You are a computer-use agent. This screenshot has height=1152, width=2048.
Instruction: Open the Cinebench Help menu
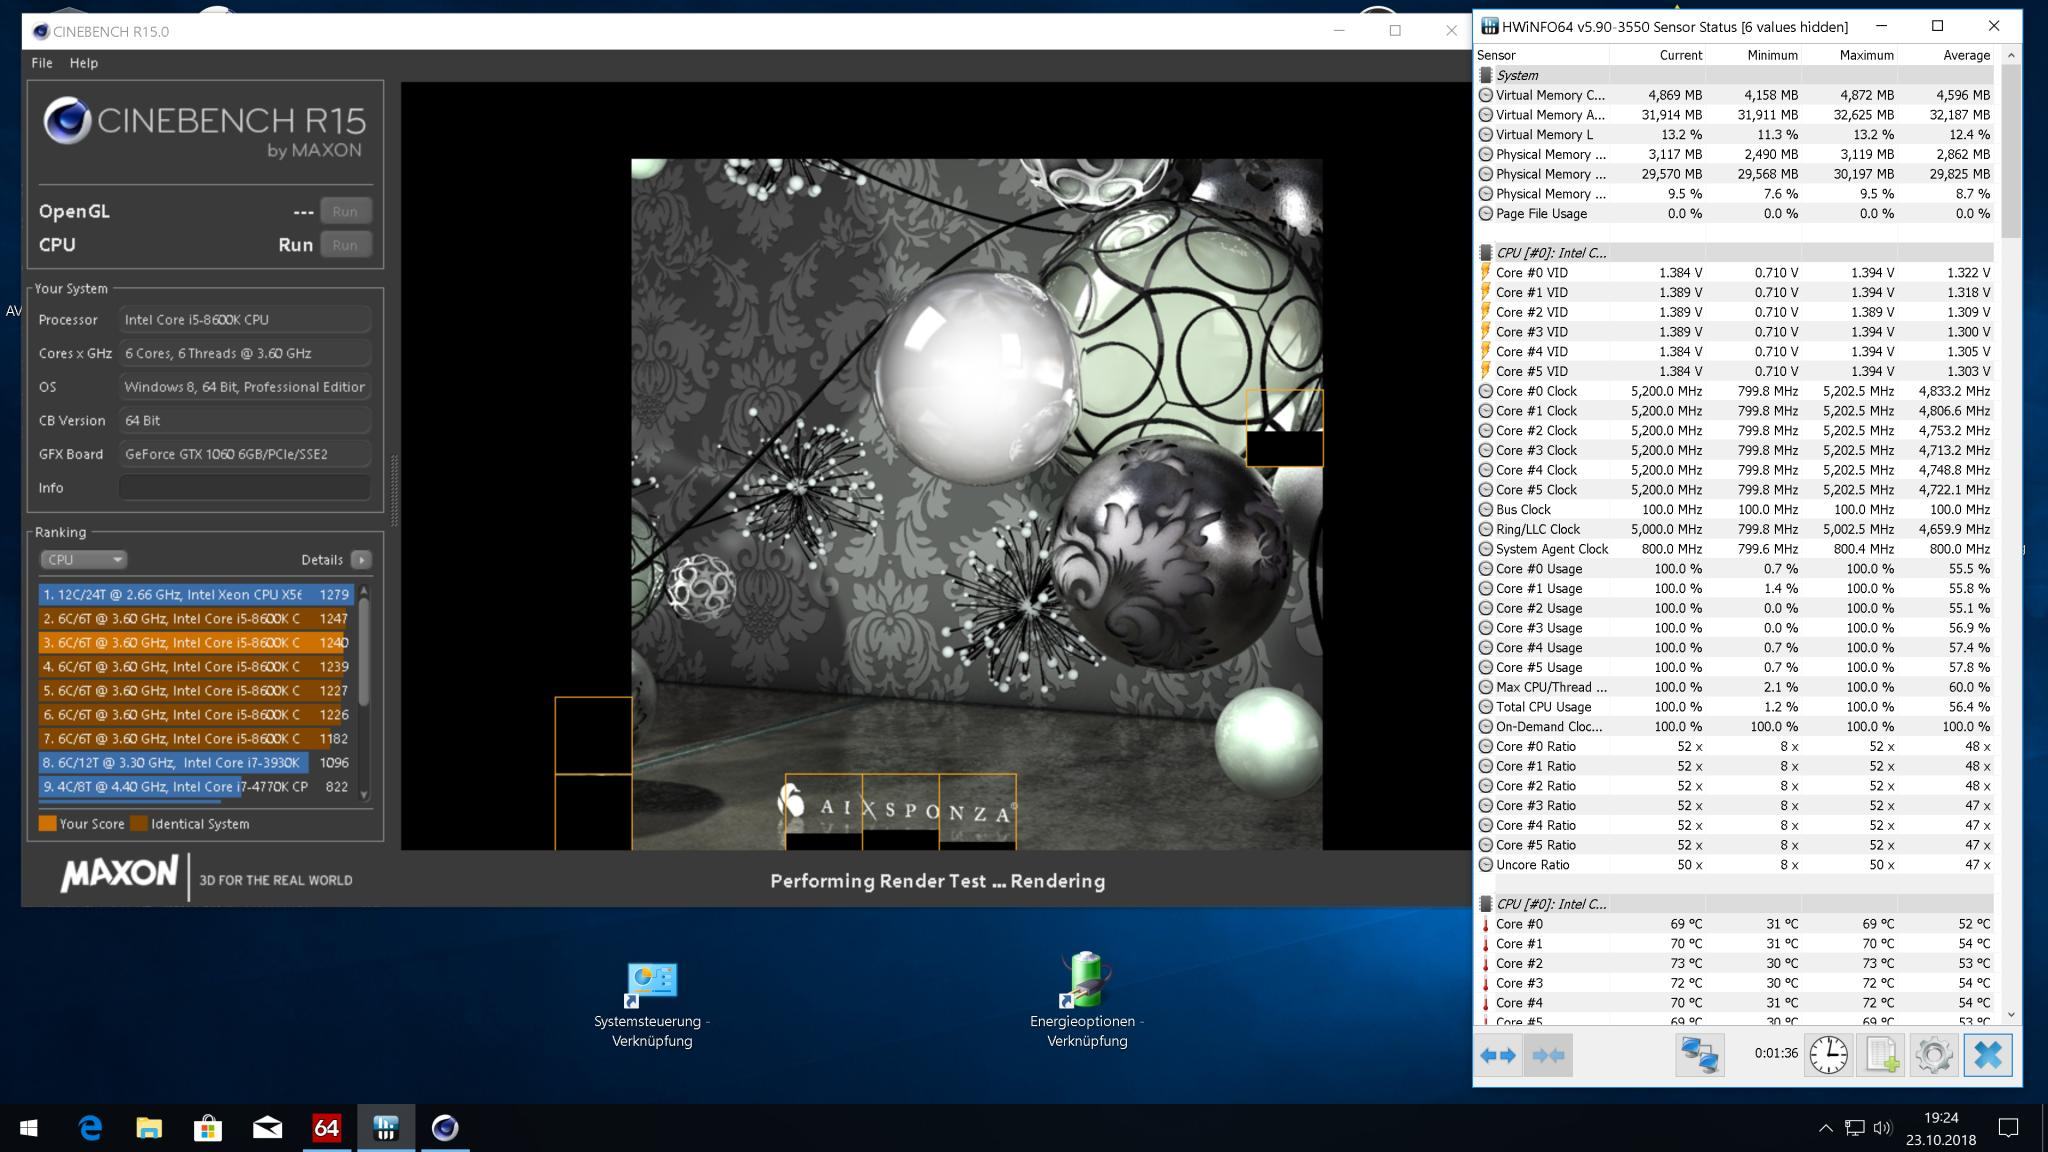pos(83,63)
